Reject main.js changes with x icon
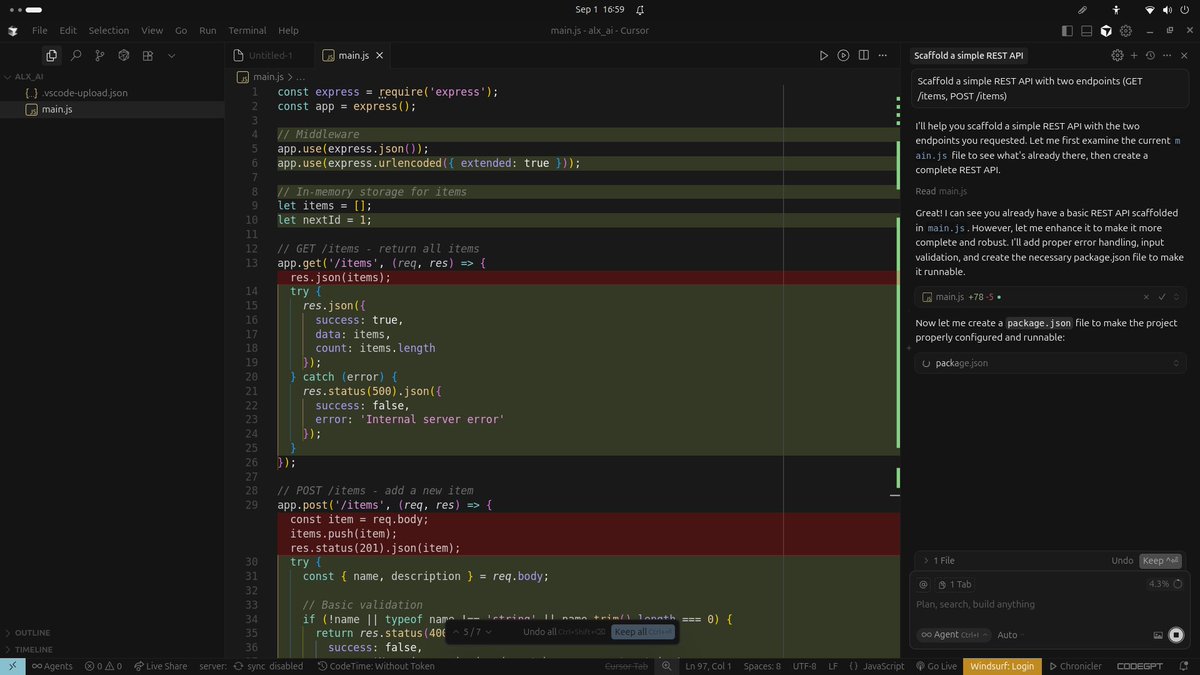 (x=1146, y=297)
